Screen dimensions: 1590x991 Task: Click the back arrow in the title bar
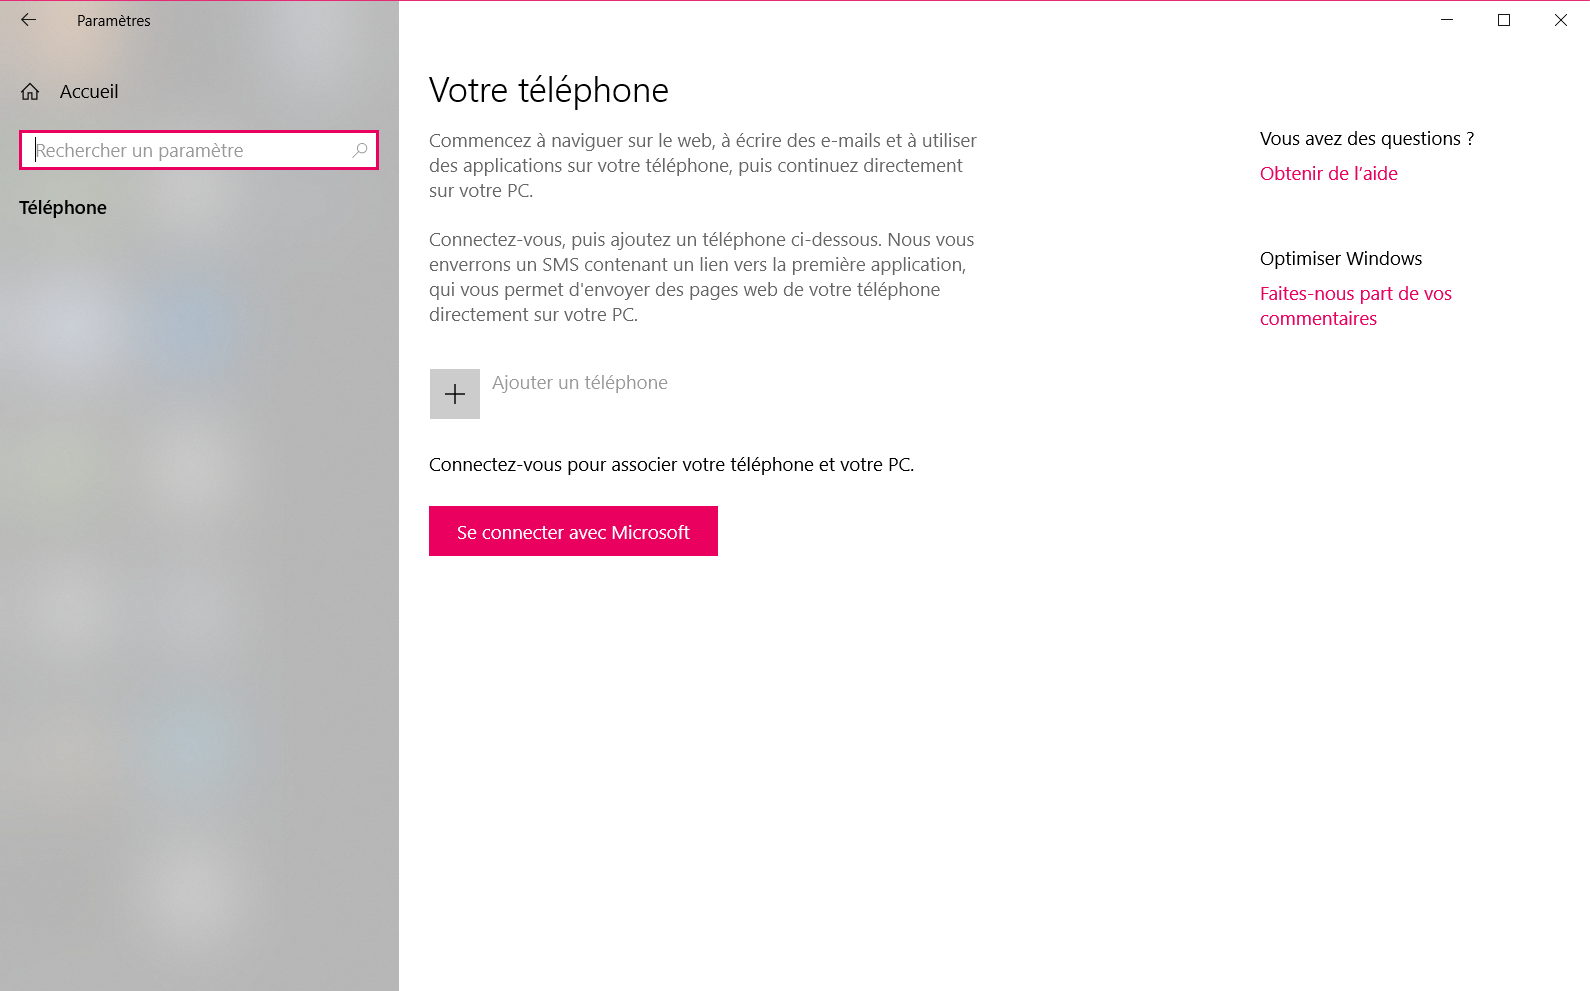28,20
